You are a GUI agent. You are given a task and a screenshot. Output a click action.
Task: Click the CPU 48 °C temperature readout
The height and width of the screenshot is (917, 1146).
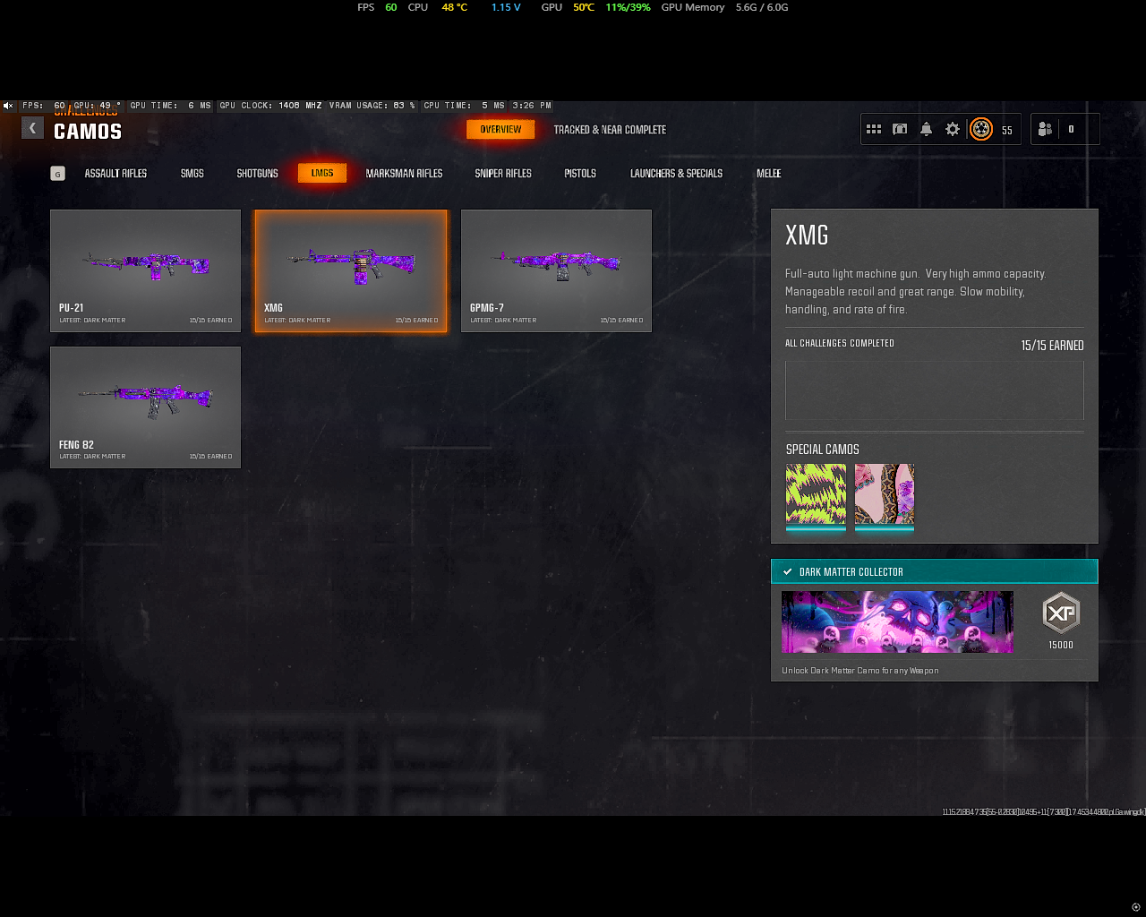pyautogui.click(x=437, y=7)
